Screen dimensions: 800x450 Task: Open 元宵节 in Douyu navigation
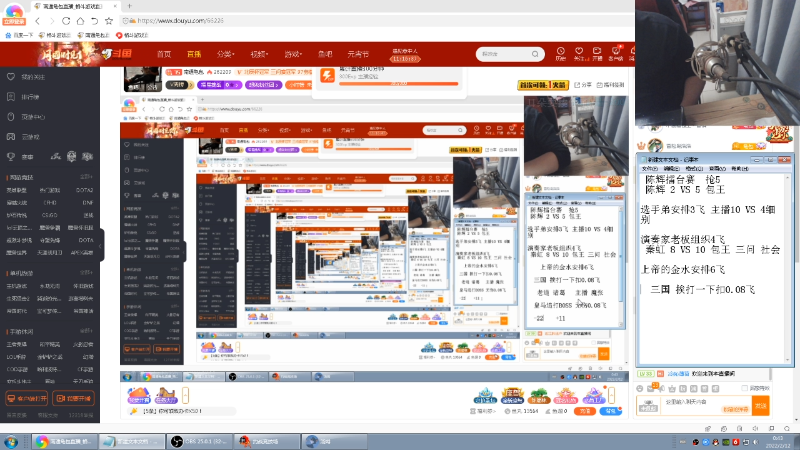pyautogui.click(x=358, y=54)
